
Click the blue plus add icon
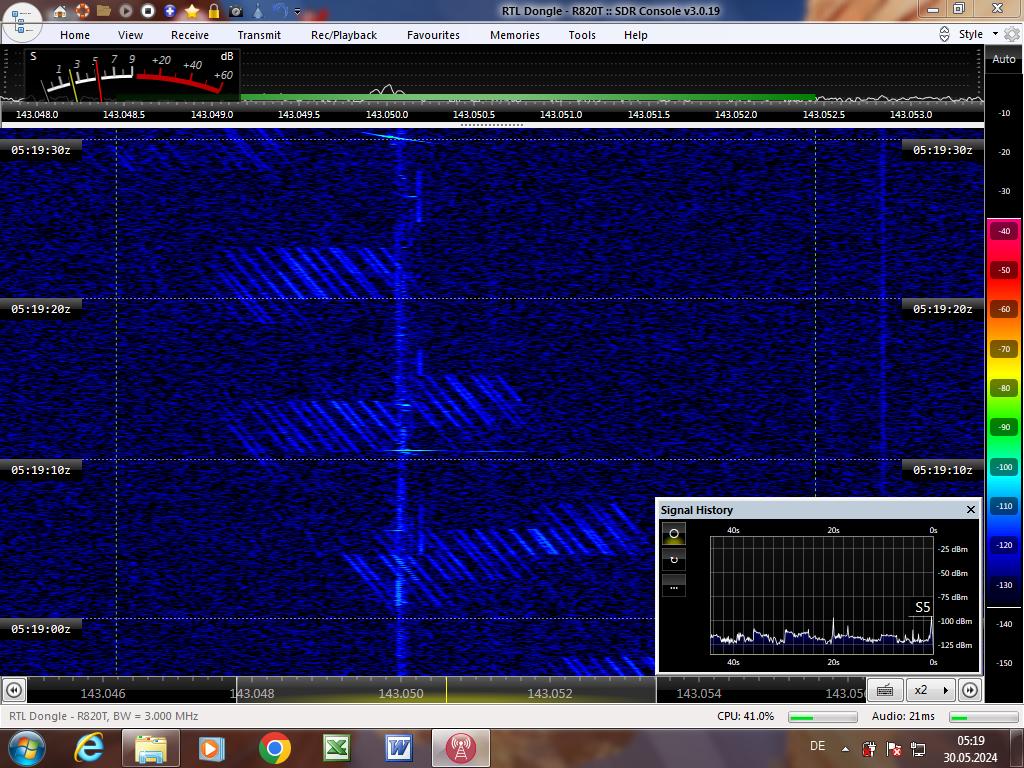click(x=170, y=11)
